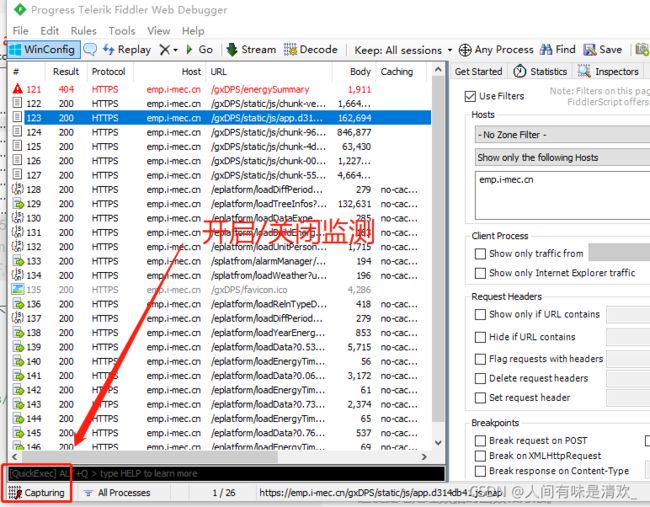Sort sessions by Host column header
The image size is (650, 507).
tap(170, 72)
